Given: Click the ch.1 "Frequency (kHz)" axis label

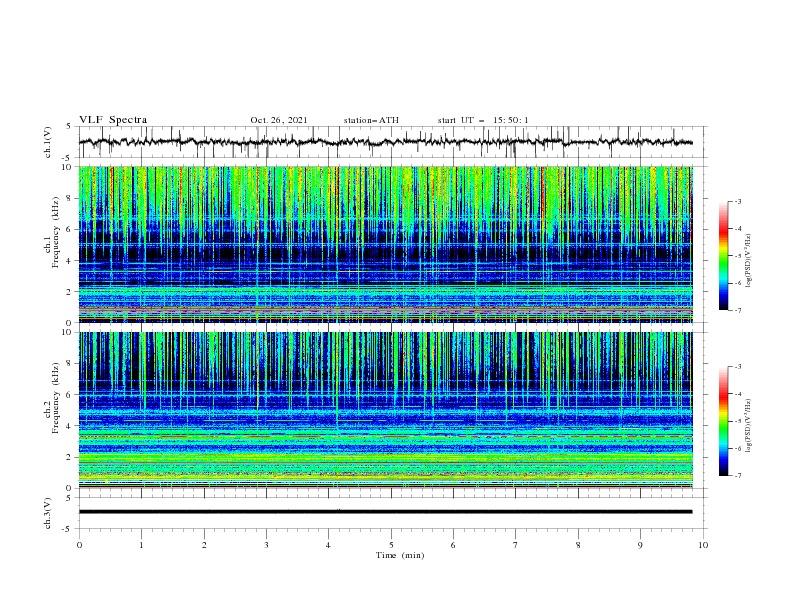Looking at the screenshot, I should [x=55, y=231].
